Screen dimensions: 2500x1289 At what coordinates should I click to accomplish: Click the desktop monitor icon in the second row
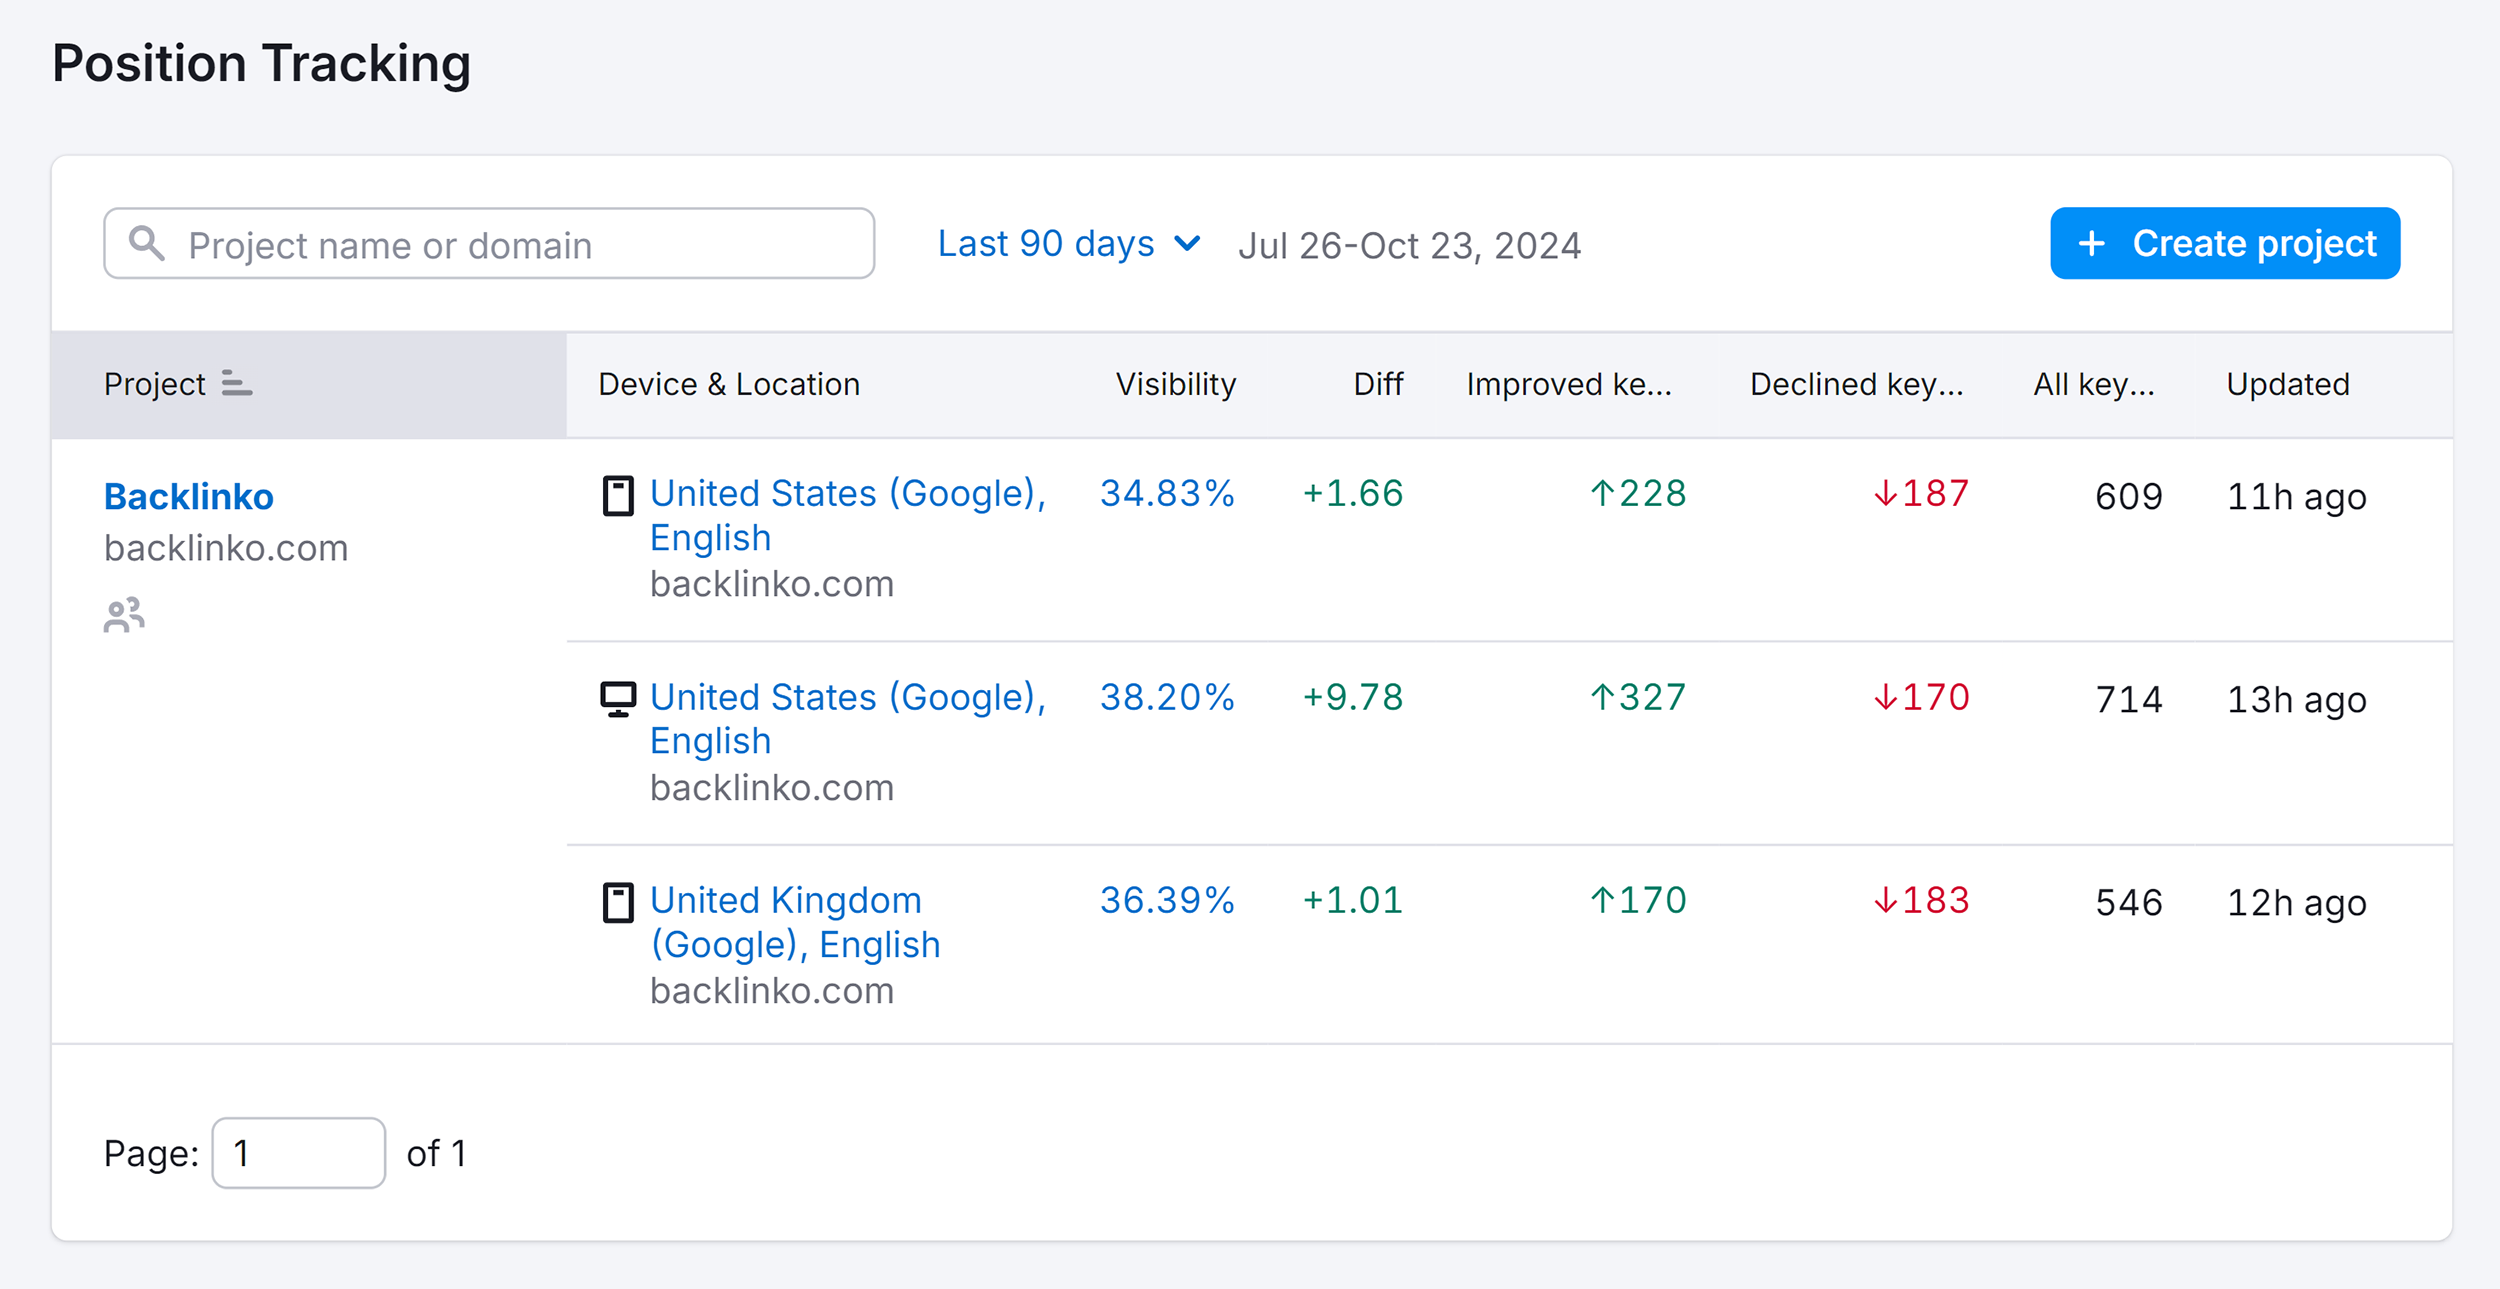618,698
